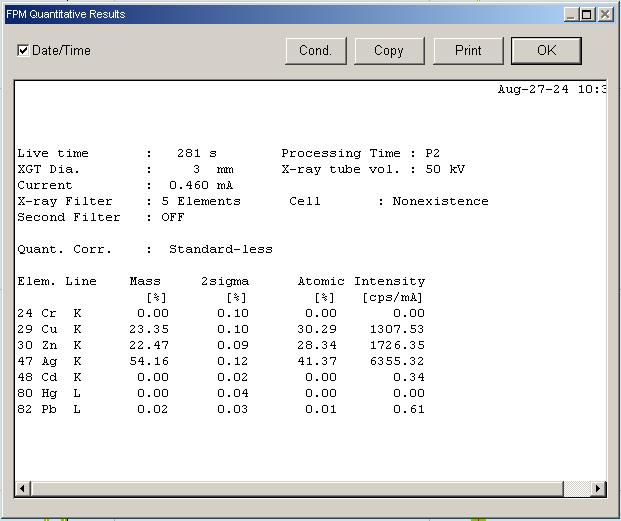Image resolution: width=621 pixels, height=521 pixels.
Task: Click the X-ray tube vol. value 50 kV
Action: (445, 169)
